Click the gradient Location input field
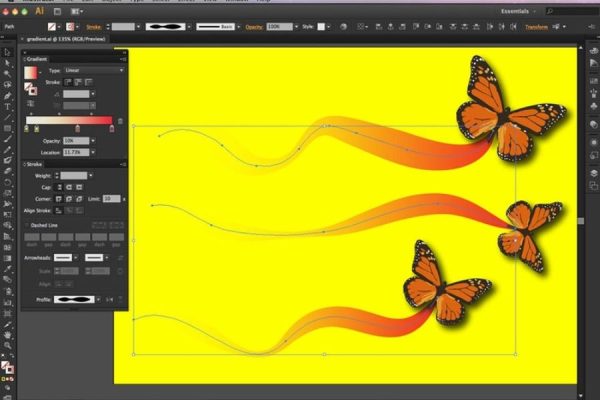 tap(78, 151)
